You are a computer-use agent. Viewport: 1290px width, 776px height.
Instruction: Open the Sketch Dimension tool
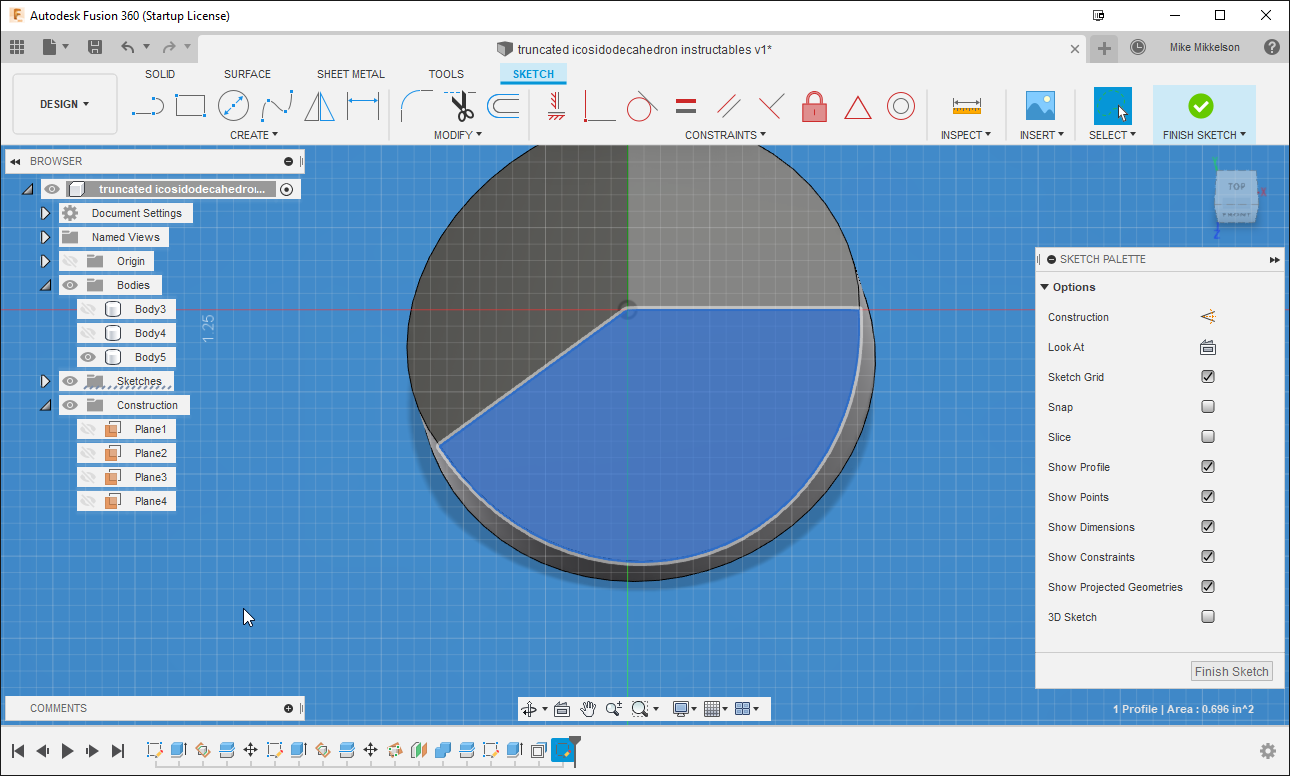[x=361, y=104]
